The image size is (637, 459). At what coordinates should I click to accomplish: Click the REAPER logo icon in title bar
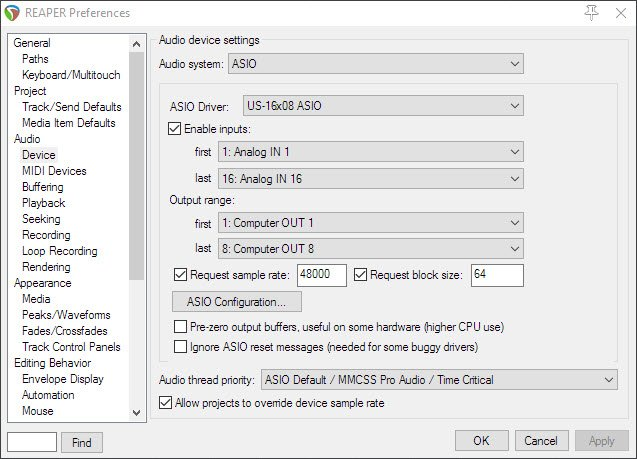(x=12, y=13)
